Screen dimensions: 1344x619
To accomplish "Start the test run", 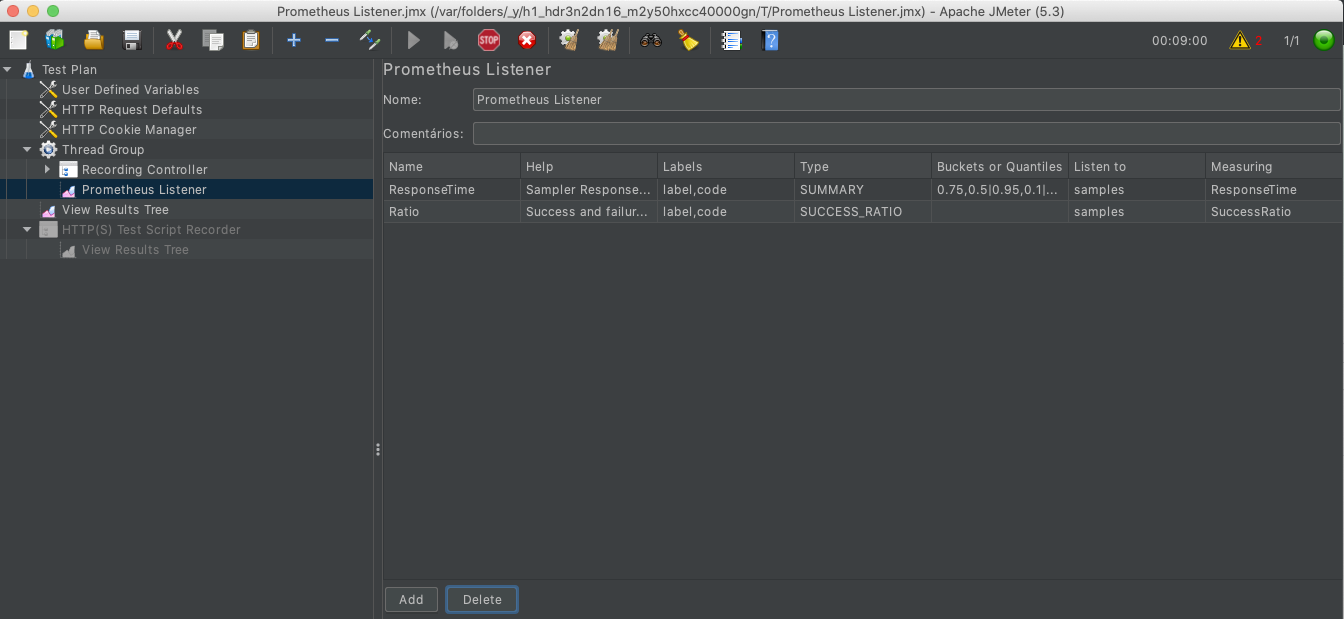I will tap(413, 40).
